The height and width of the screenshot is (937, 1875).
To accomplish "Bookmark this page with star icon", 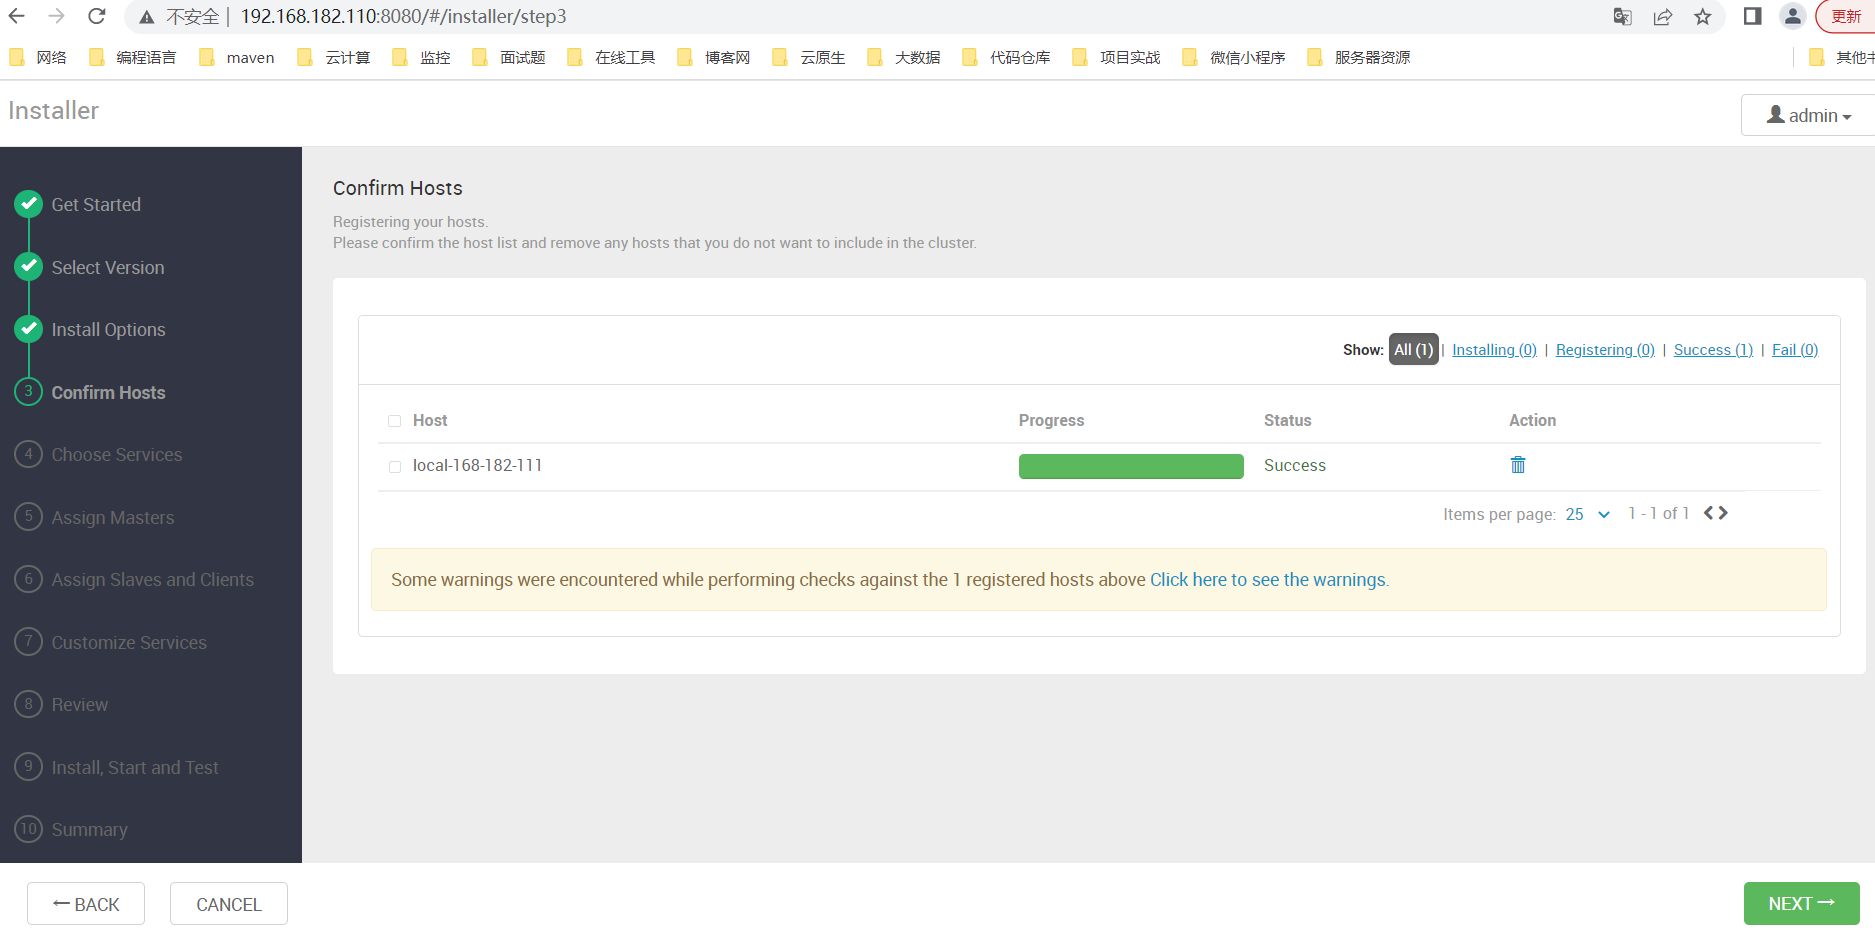I will 1703,17.
